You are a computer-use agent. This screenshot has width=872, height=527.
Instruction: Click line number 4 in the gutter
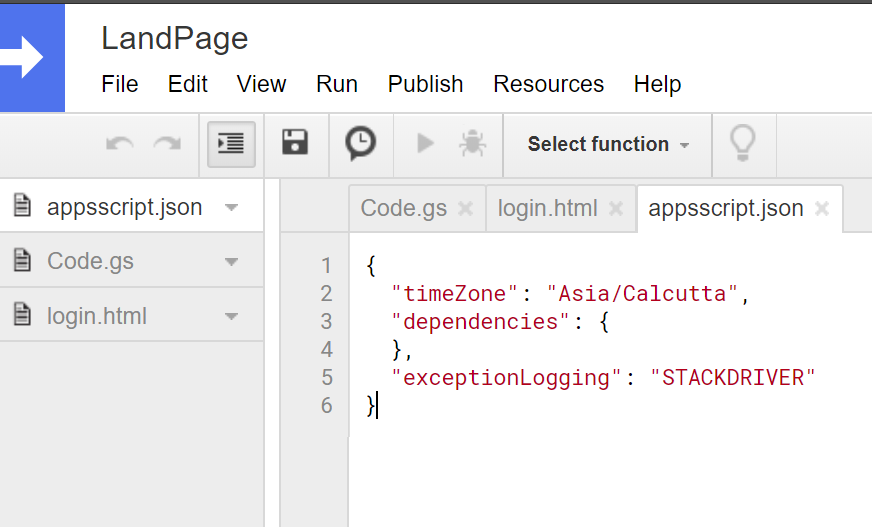326,350
